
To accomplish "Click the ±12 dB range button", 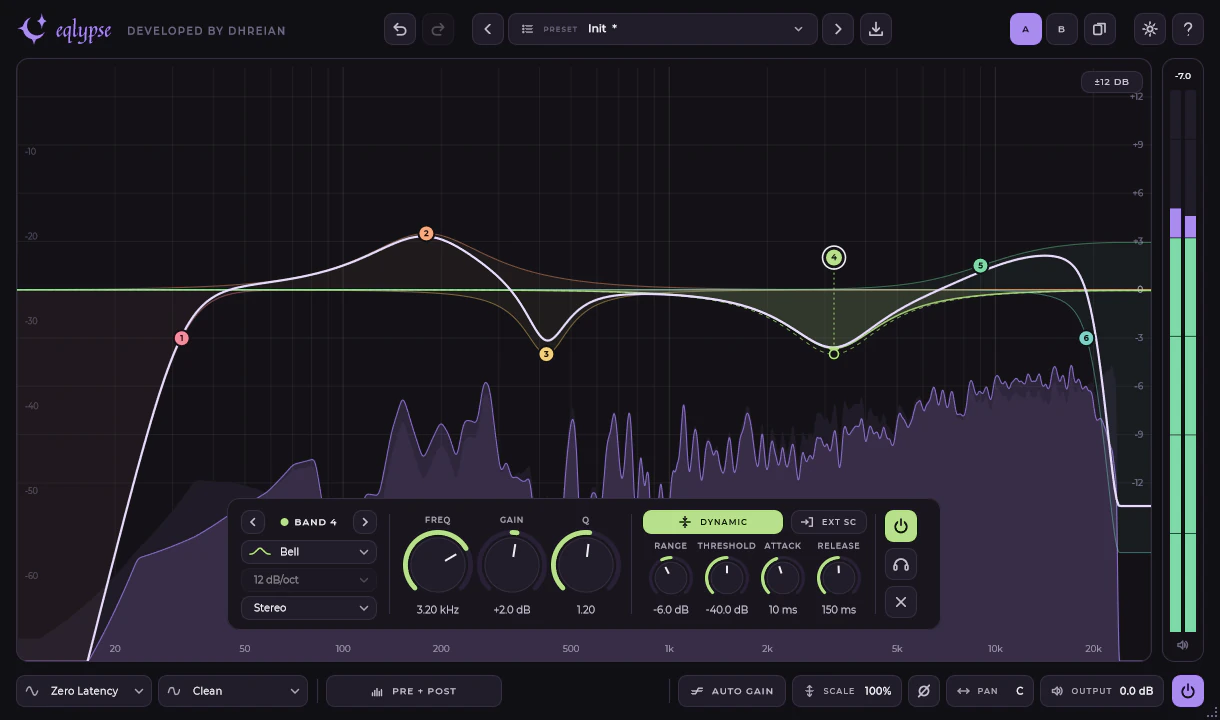I will pos(1112,82).
